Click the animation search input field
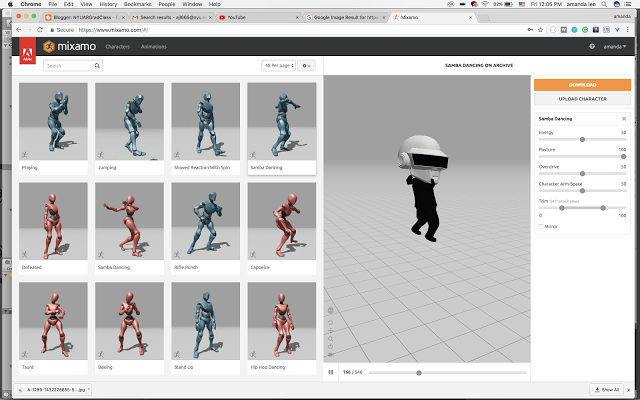The width and height of the screenshot is (640, 400). click(x=68, y=65)
